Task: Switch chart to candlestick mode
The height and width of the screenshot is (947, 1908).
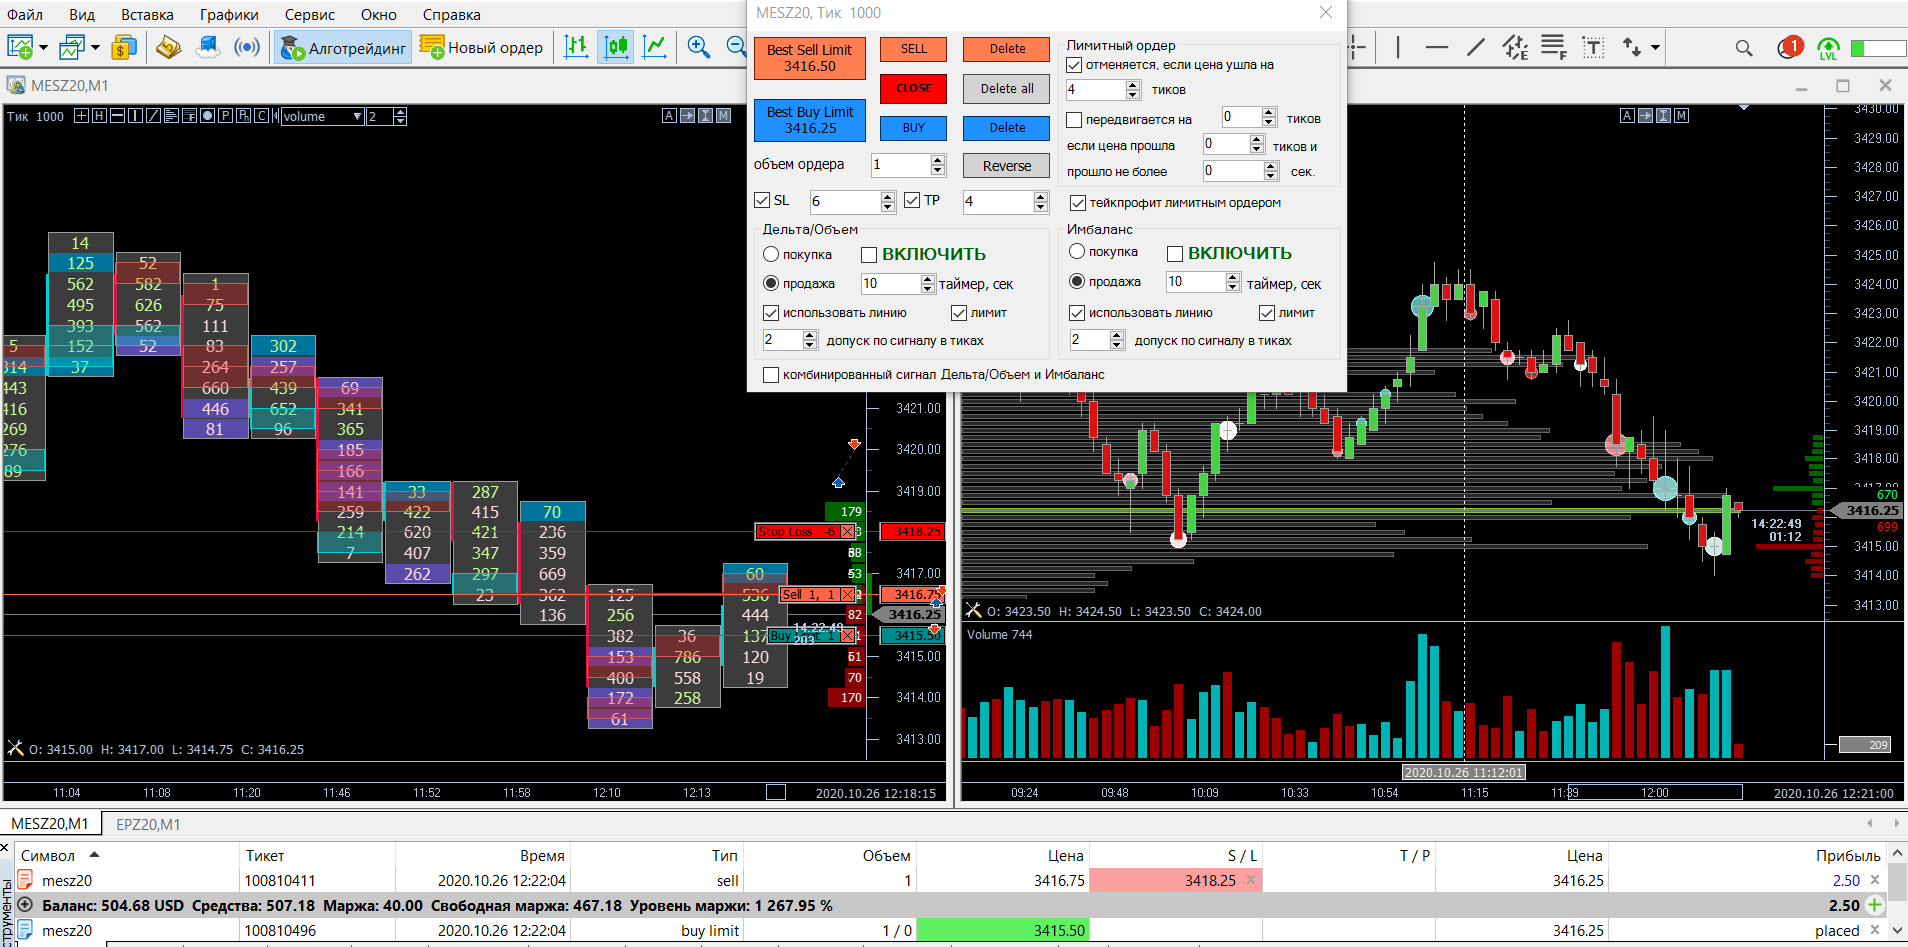Action: (x=616, y=47)
